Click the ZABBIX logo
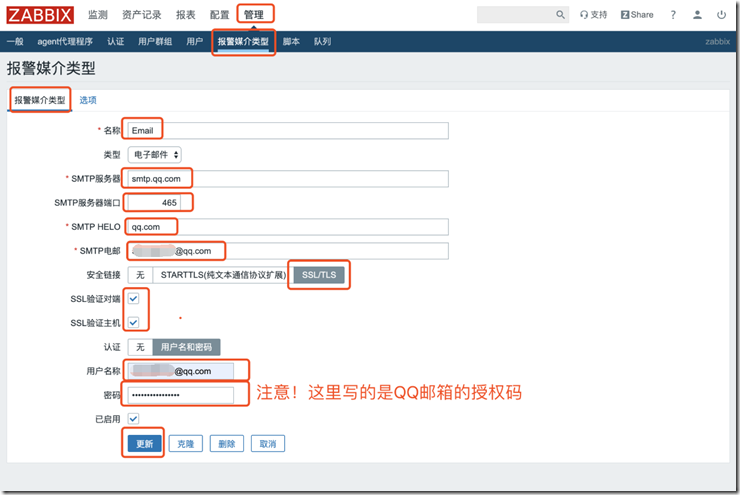Viewport: 740px width, 495px height. (40, 15)
